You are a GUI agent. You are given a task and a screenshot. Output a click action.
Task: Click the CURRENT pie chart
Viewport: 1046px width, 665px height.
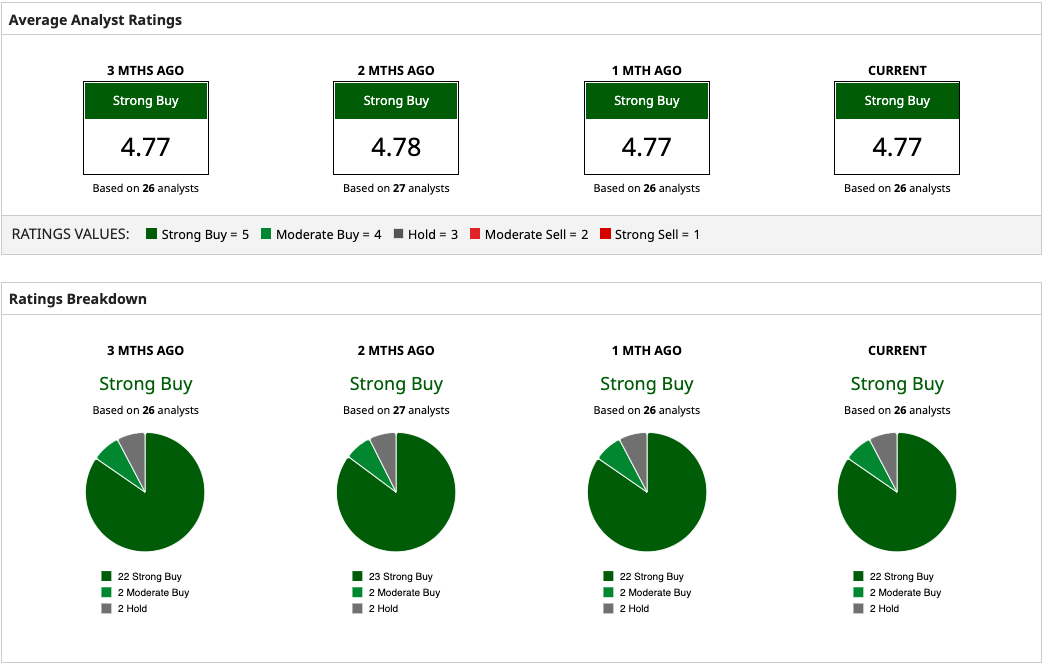coord(897,492)
